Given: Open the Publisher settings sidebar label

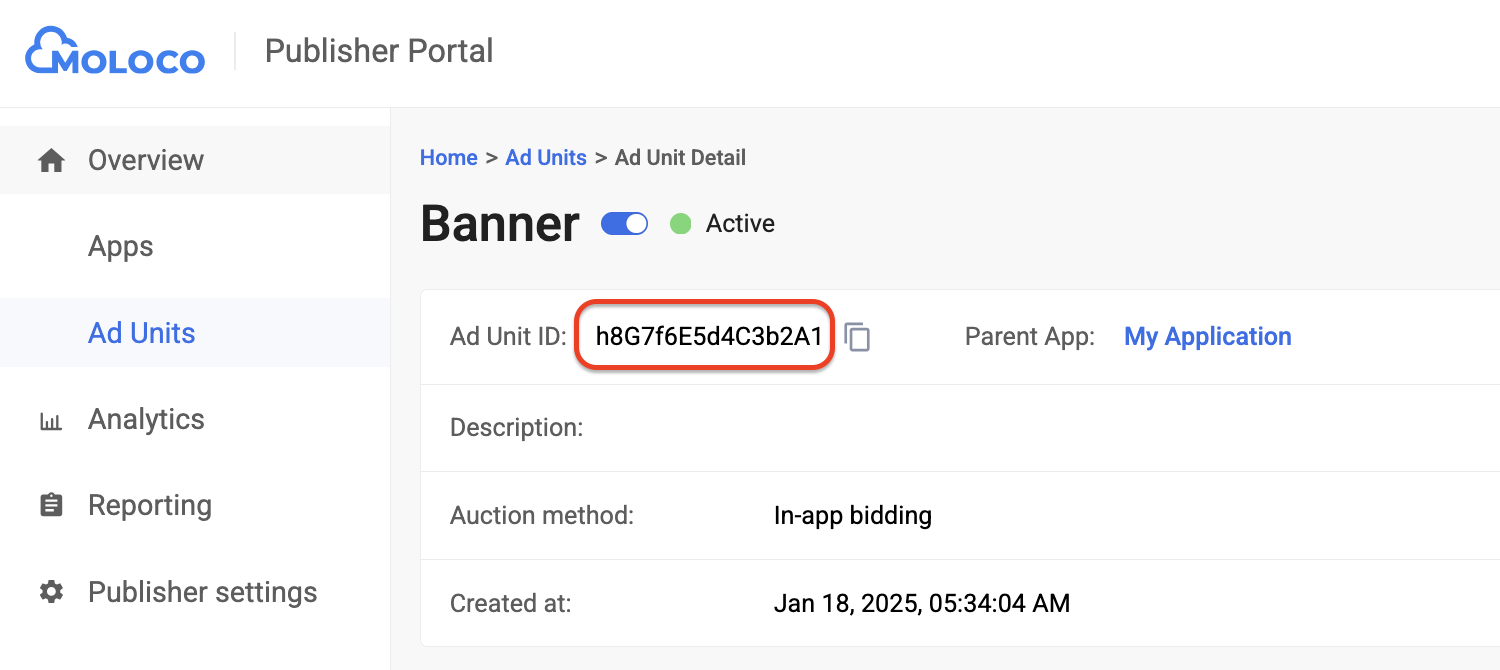Looking at the screenshot, I should pos(202,592).
